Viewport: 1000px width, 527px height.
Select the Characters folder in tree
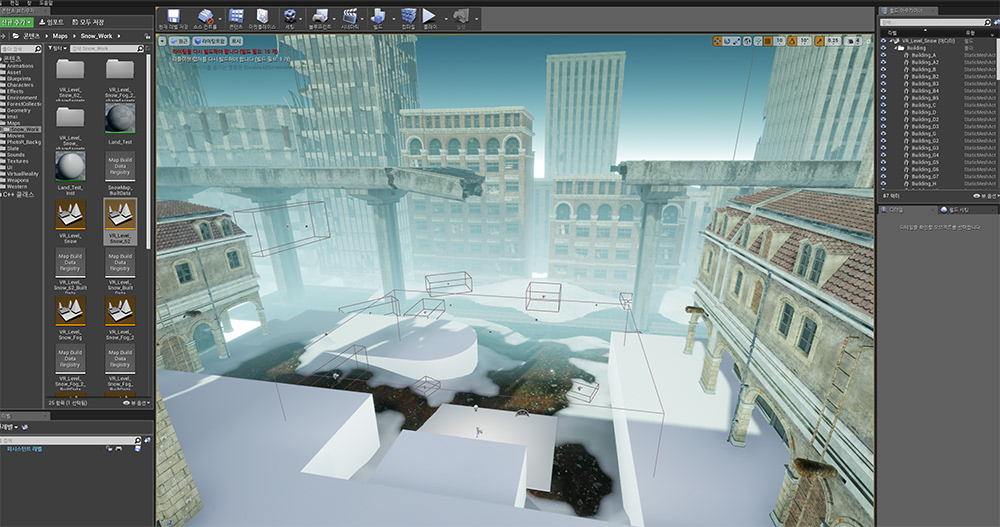click(20, 85)
